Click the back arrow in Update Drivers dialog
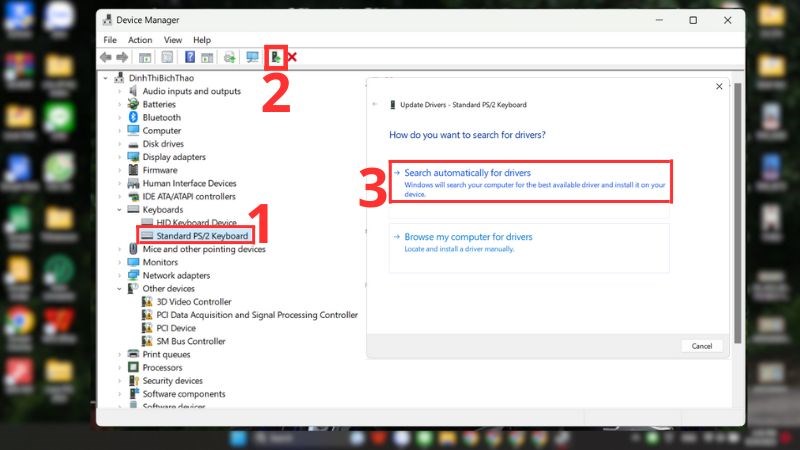Screen dimensions: 800x450 coord(375,105)
